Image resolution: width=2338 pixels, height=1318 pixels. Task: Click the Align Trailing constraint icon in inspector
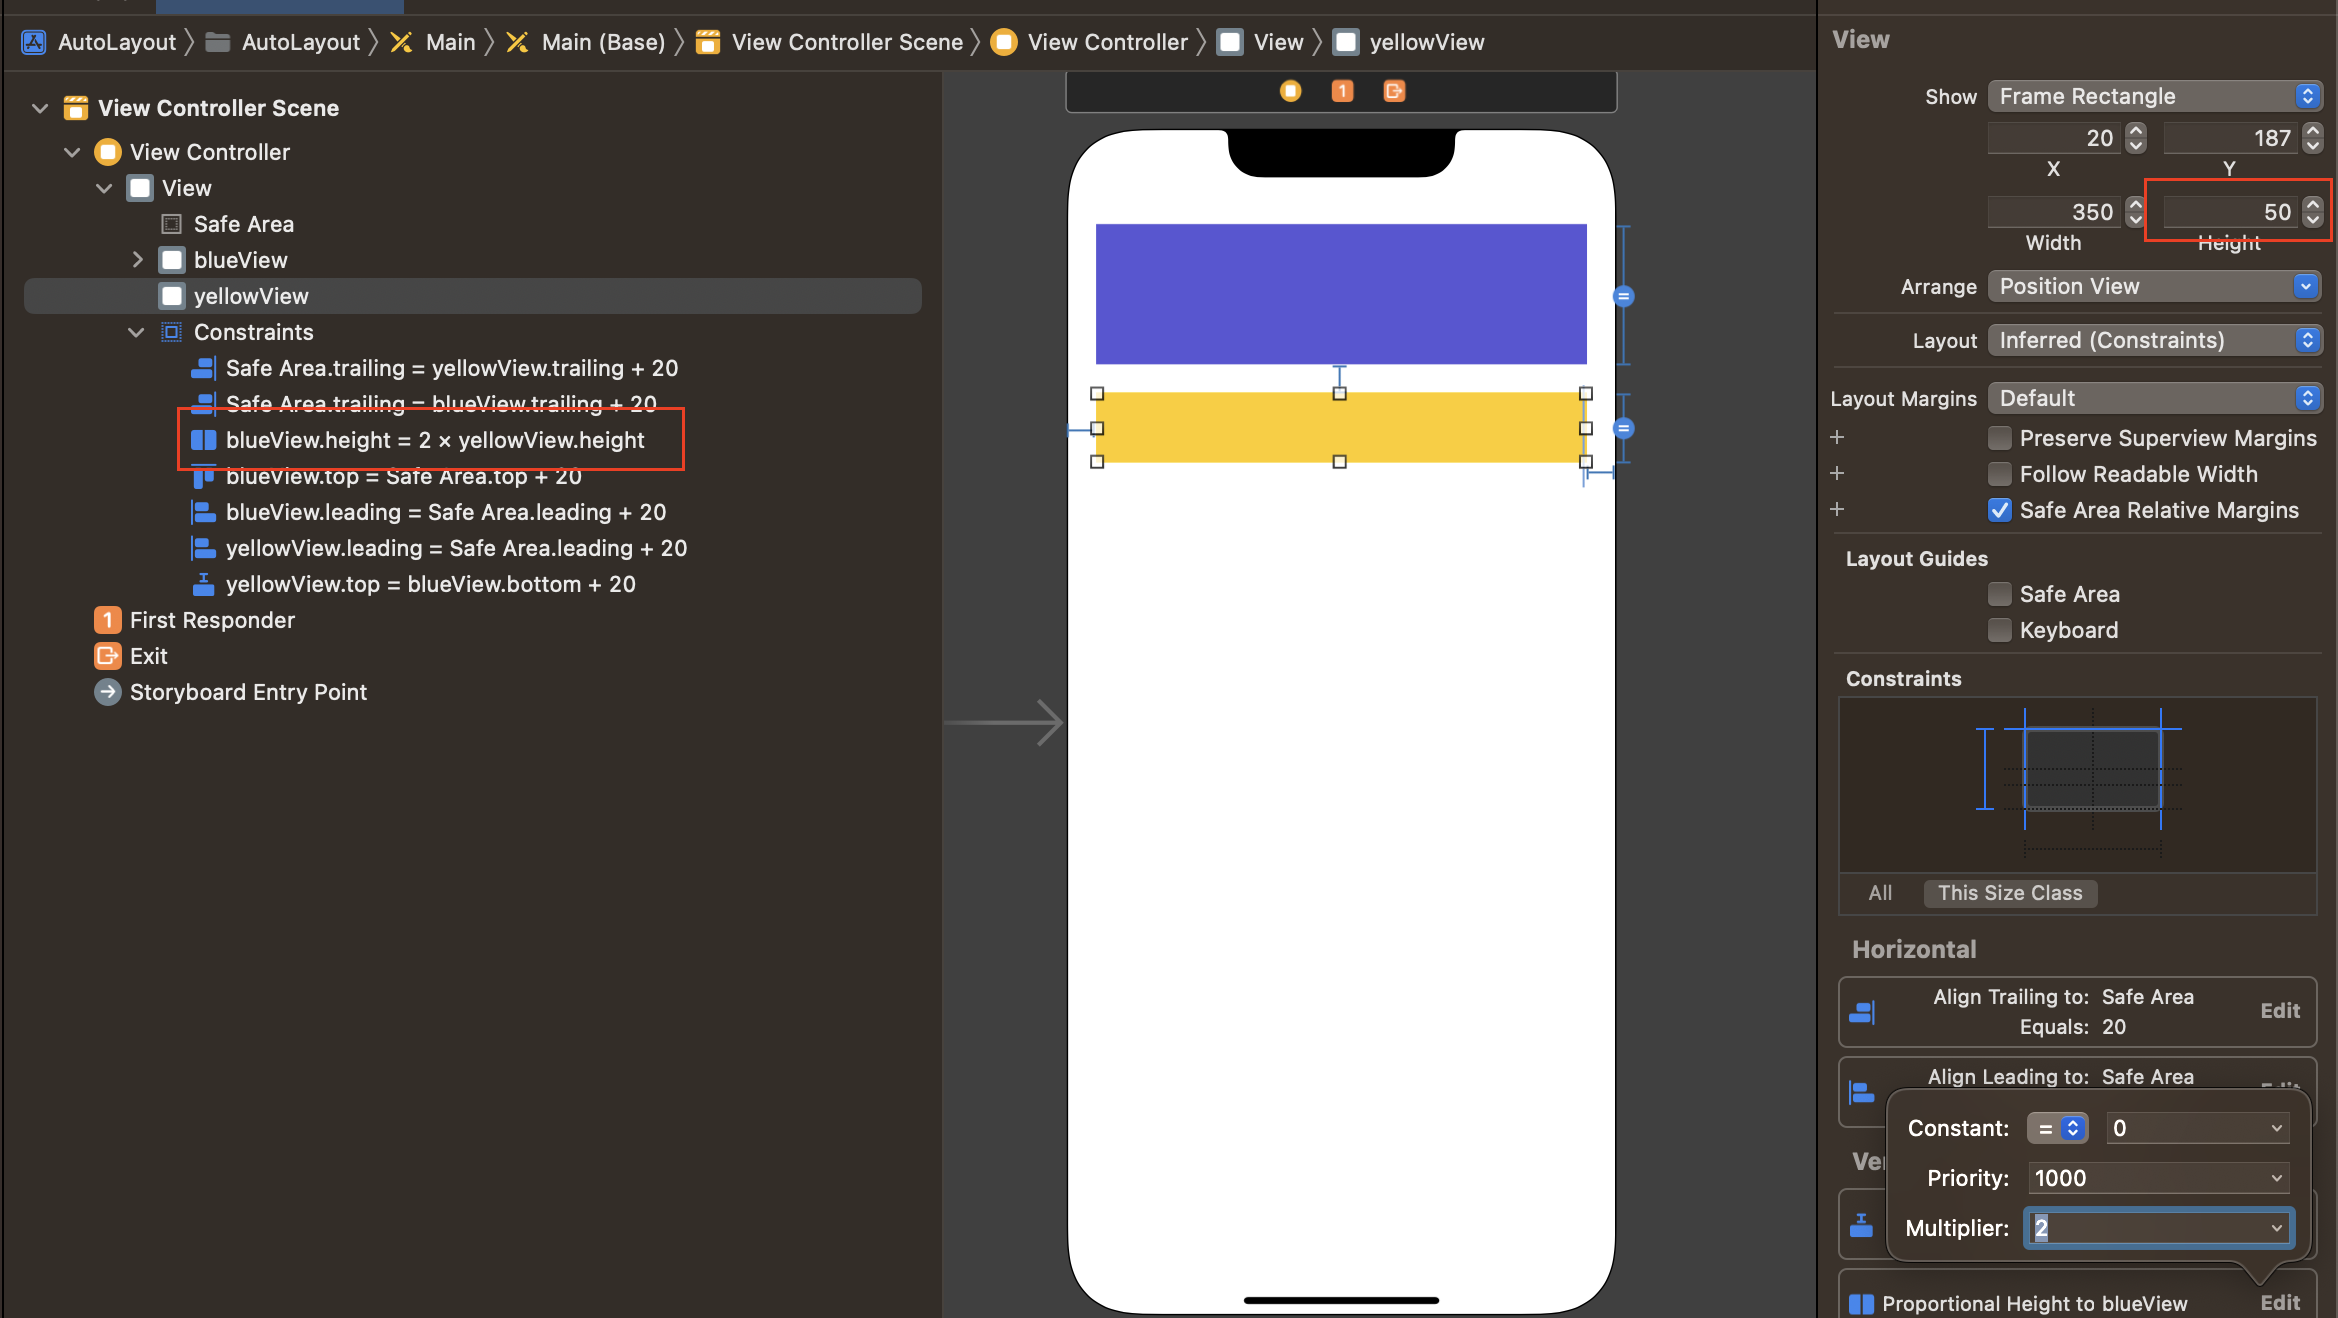coord(1862,1012)
